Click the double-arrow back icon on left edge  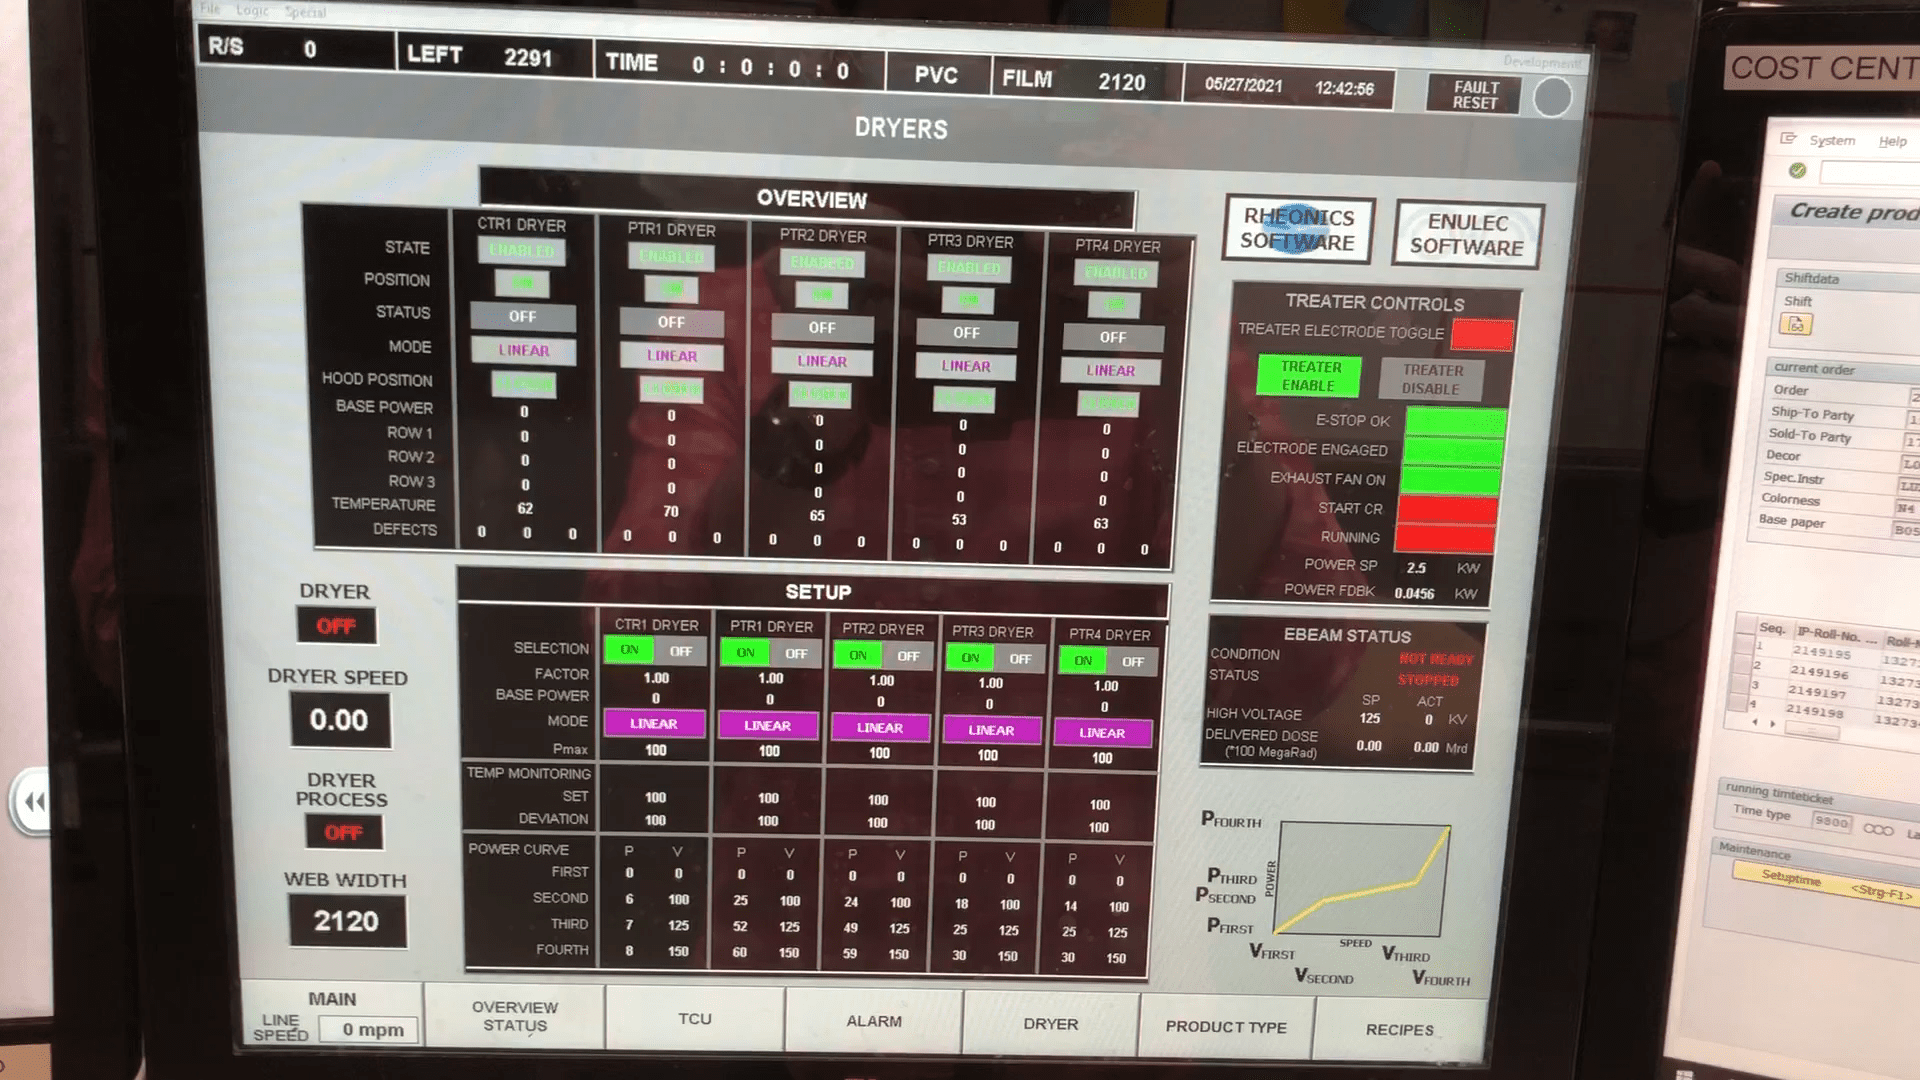click(33, 802)
